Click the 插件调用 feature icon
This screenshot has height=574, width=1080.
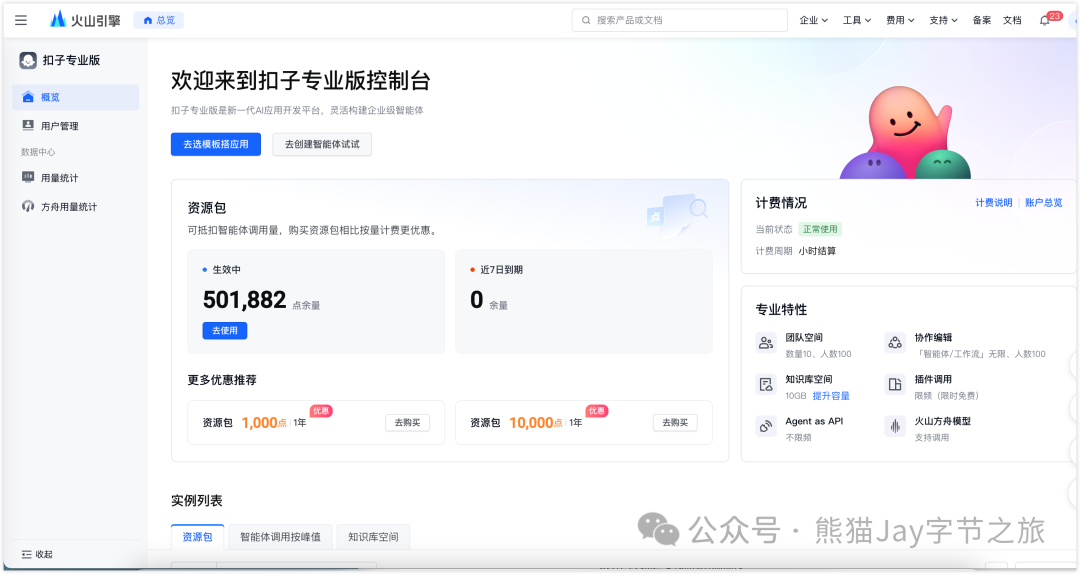[x=894, y=385]
